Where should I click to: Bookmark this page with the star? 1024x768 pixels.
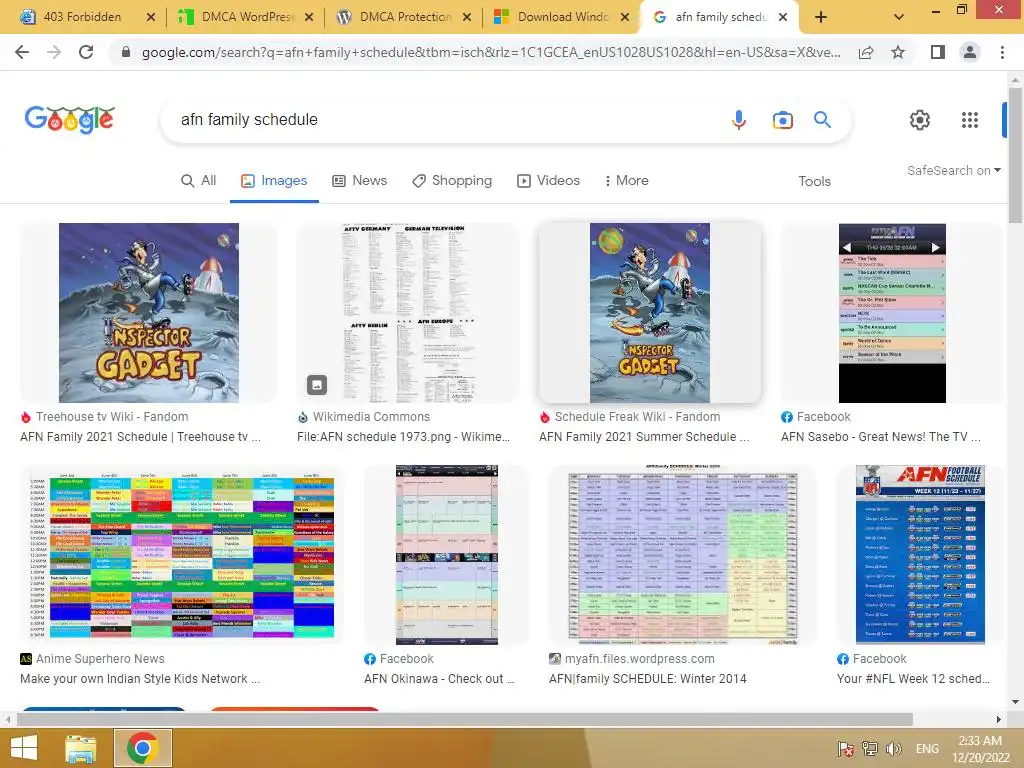898,52
